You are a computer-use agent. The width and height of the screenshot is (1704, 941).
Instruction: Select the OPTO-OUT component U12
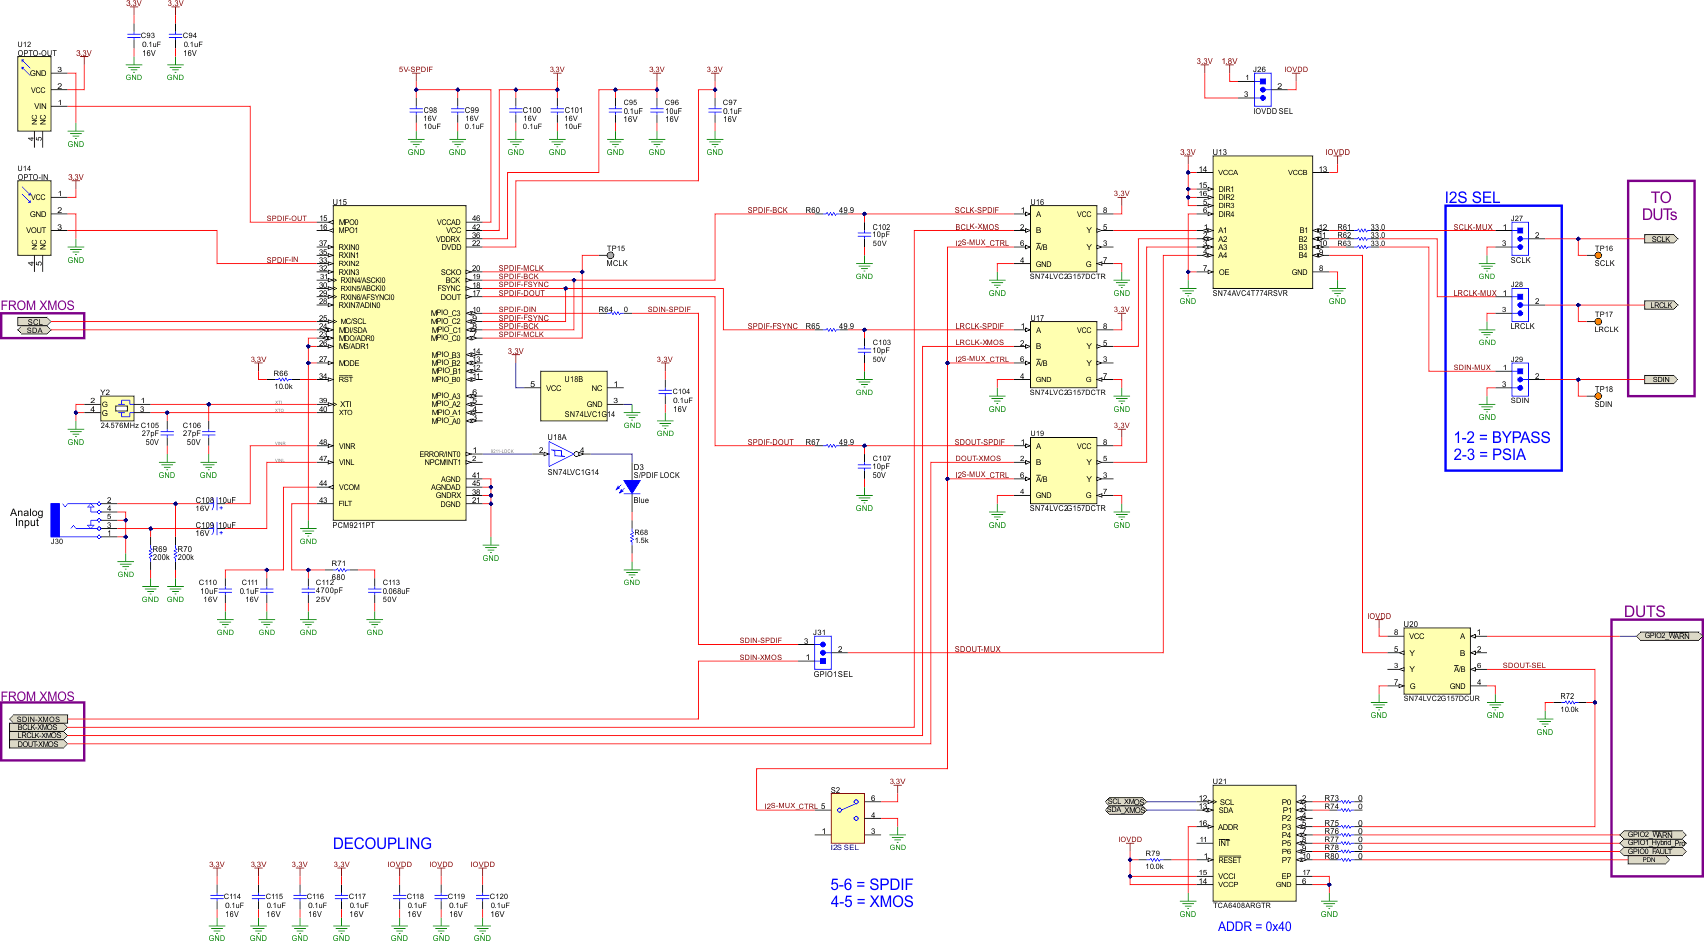coord(35,95)
